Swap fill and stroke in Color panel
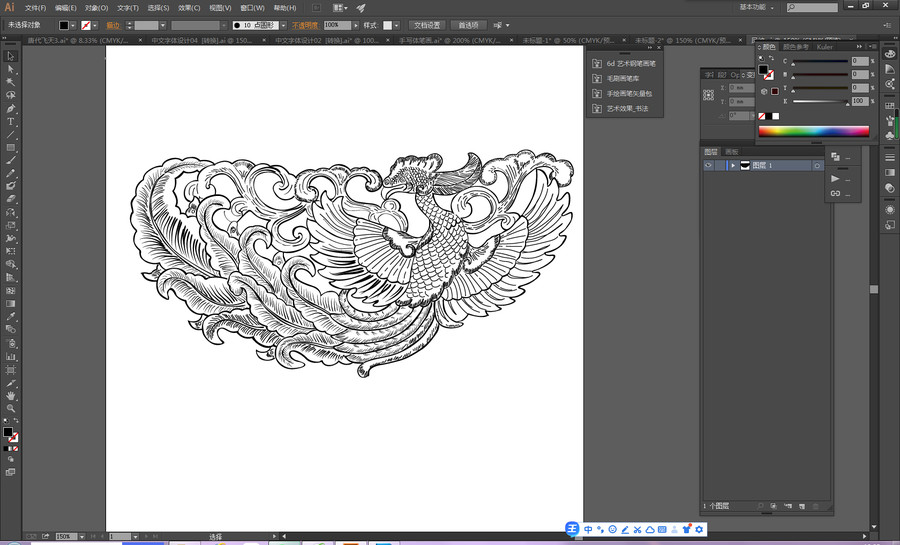 [x=771, y=59]
